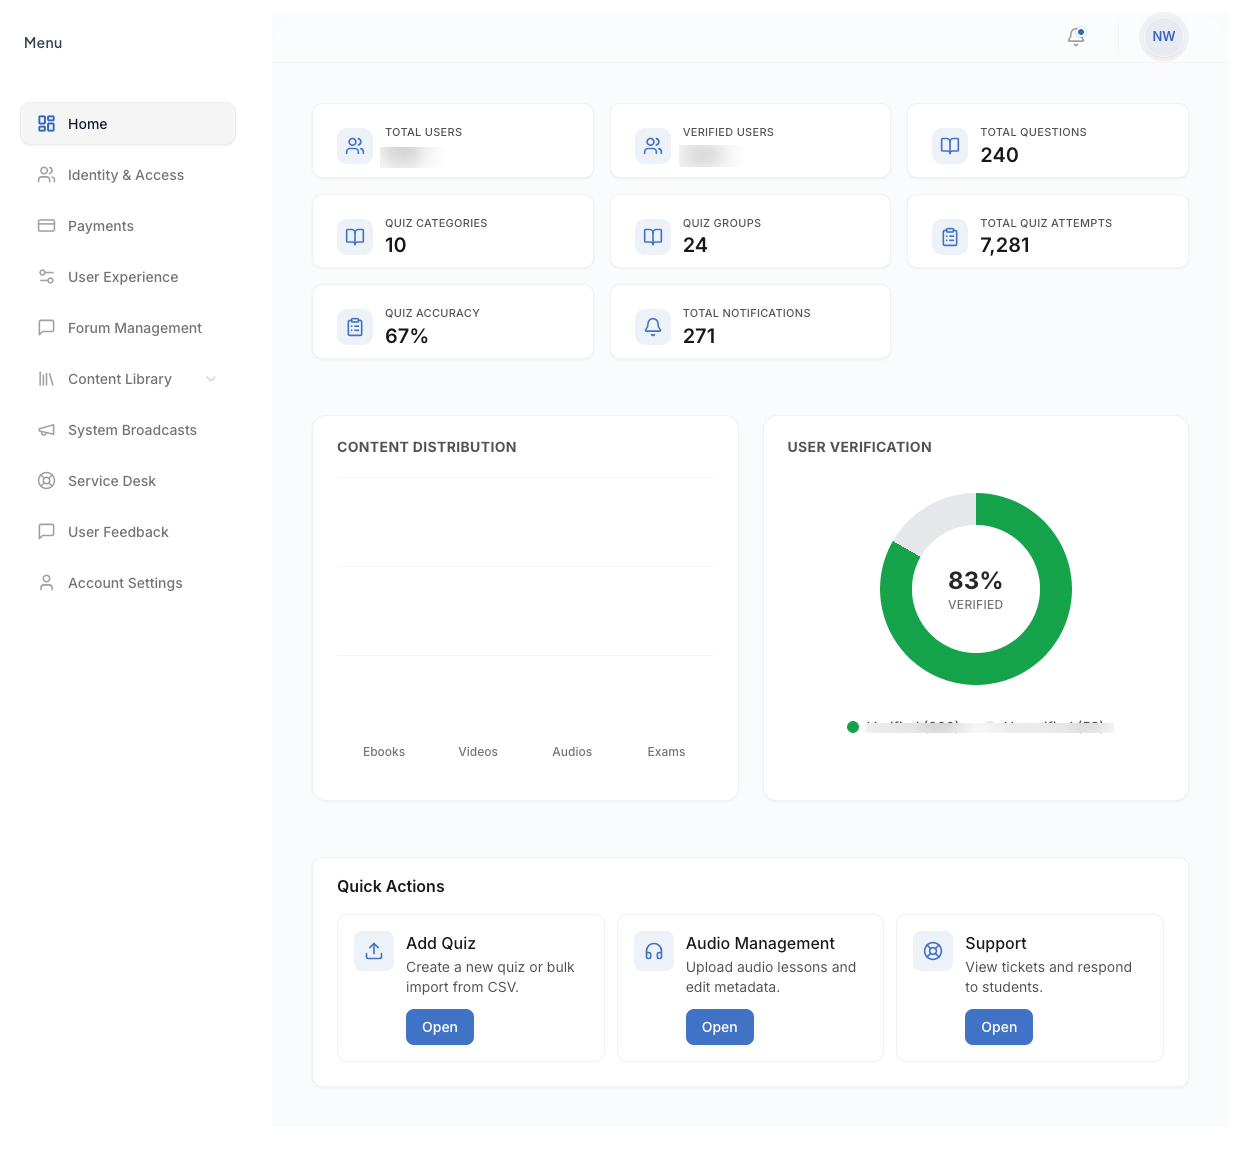Select User Experience in sidebar
This screenshot has height=1151, width=1245.
point(128,277)
